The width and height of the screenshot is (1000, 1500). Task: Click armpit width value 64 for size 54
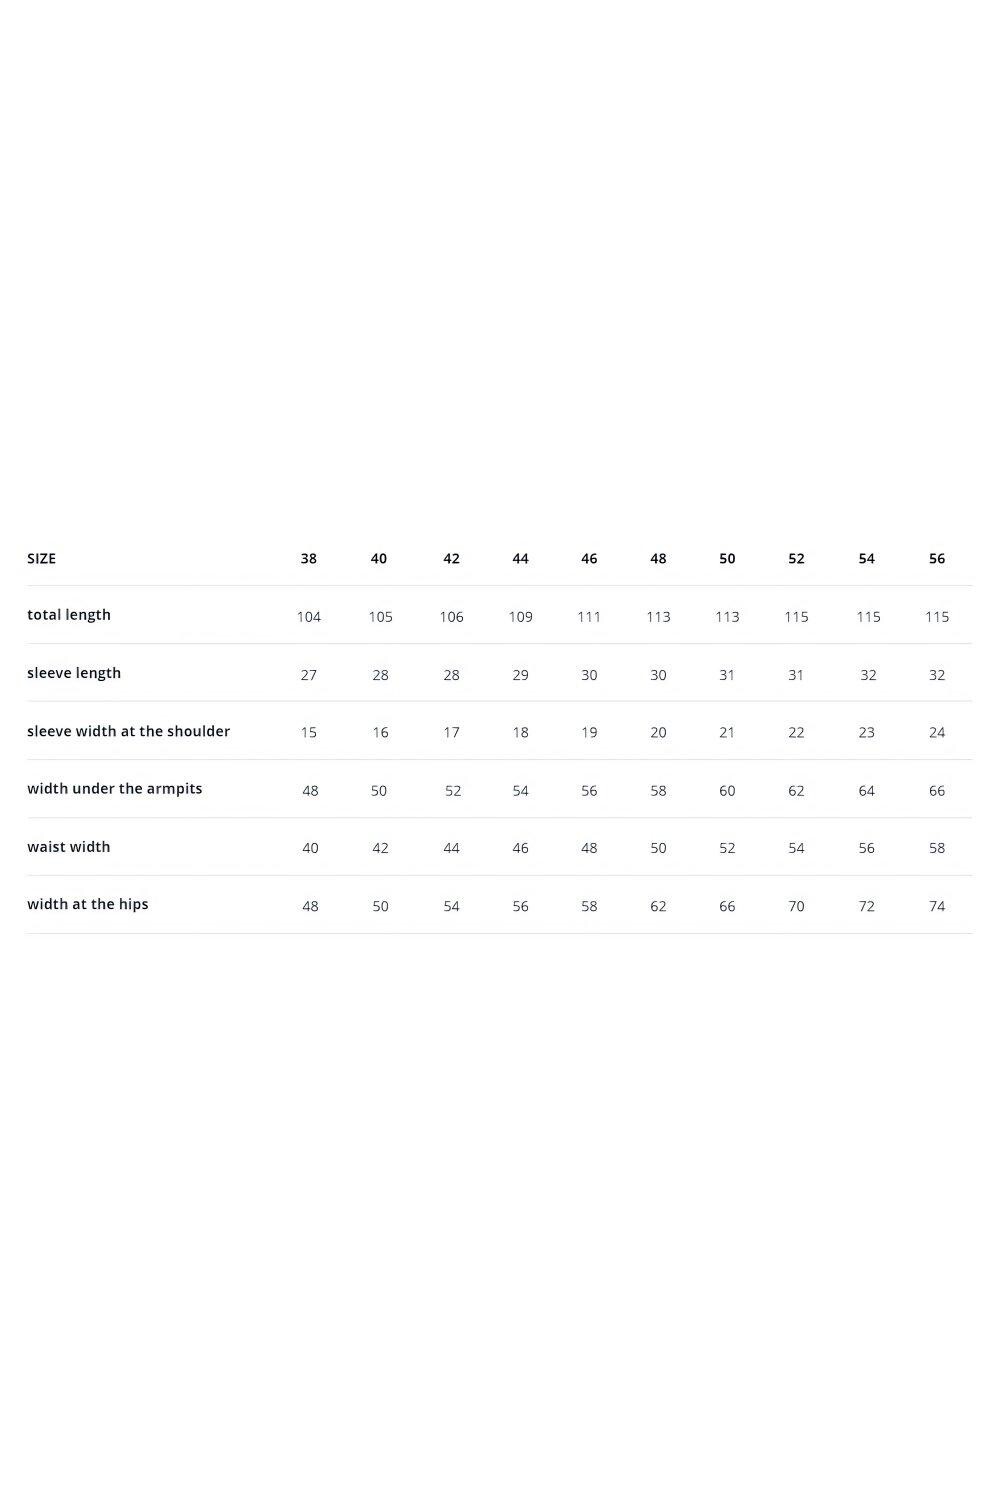pyautogui.click(x=867, y=791)
